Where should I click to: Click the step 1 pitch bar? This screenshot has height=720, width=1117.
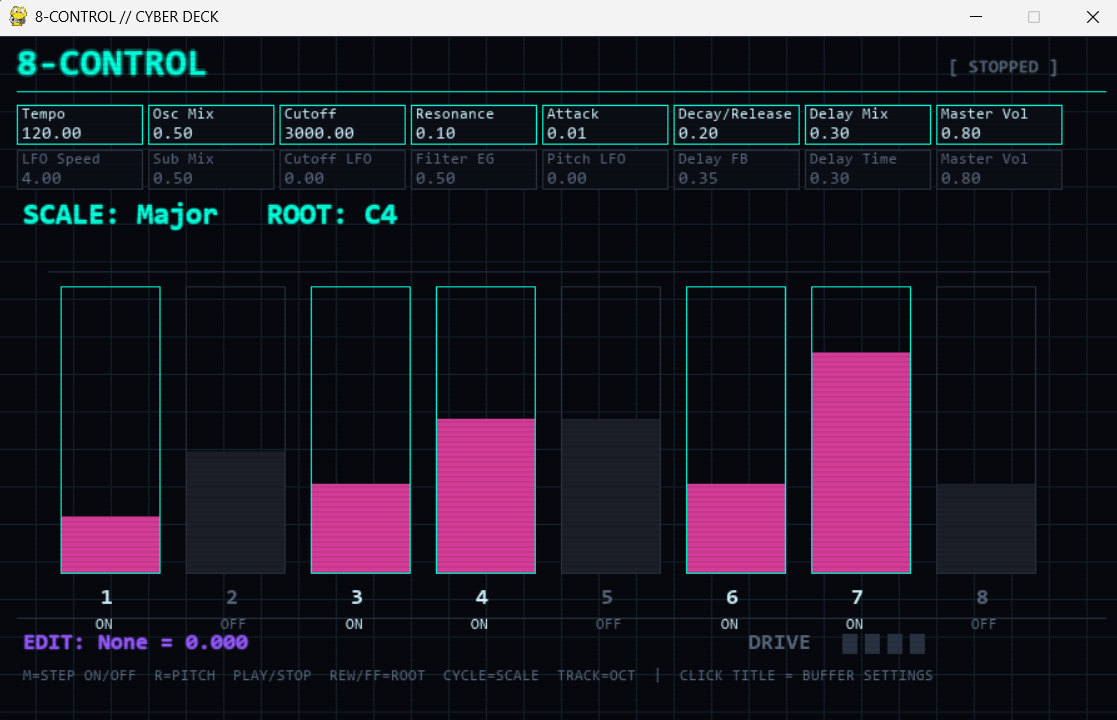(x=110, y=429)
